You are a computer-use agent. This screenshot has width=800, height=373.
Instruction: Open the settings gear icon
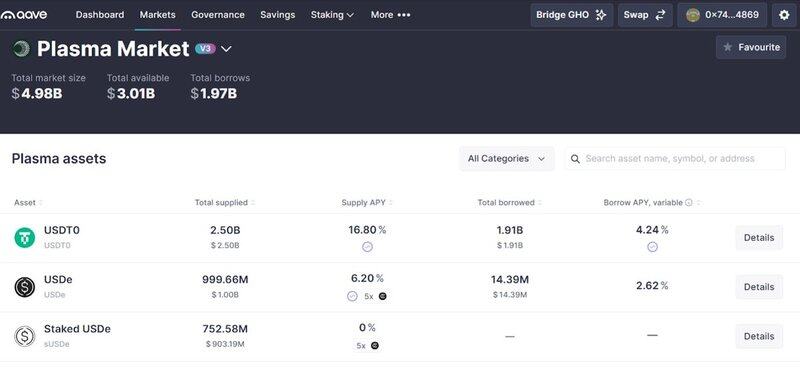[784, 15]
